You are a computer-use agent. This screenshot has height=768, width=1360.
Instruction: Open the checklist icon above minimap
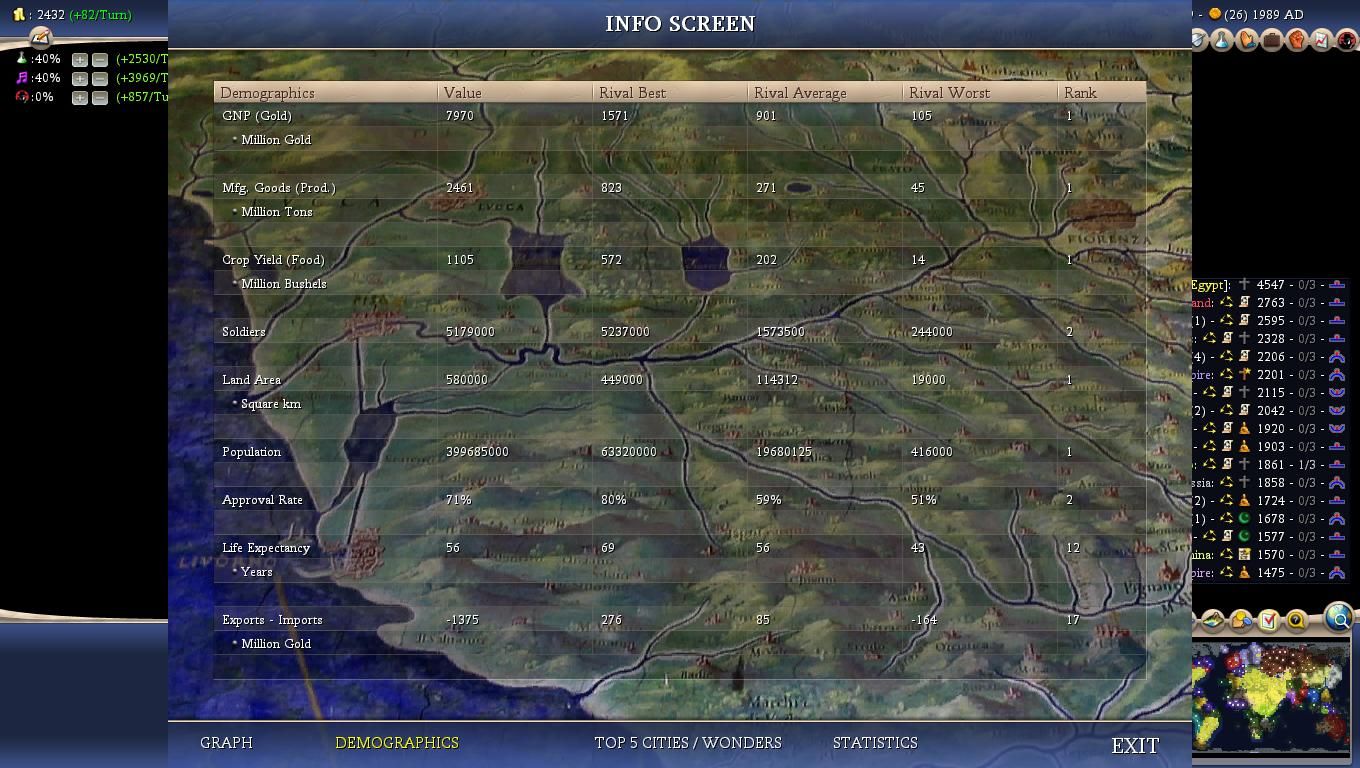click(1268, 621)
